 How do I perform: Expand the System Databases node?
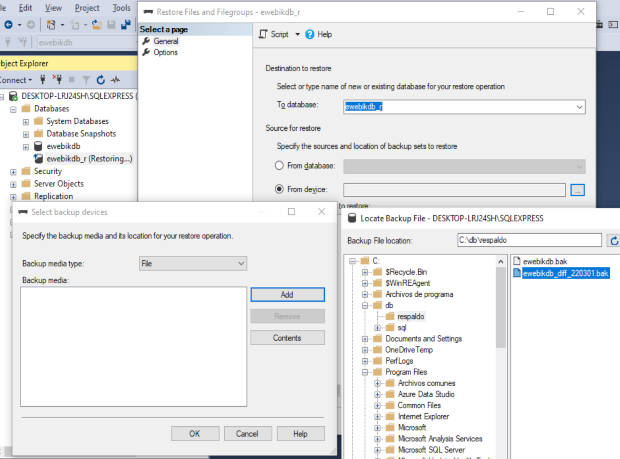[26, 122]
